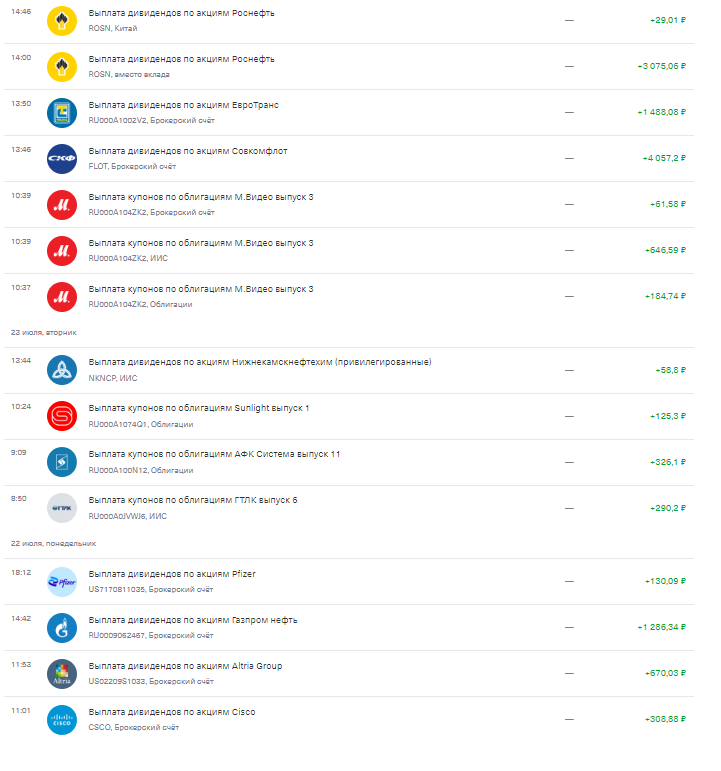Click Sunlight выпуск 1 coupon payout title
Image resolution: width=721 pixels, height=771 pixels.
click(x=199, y=408)
